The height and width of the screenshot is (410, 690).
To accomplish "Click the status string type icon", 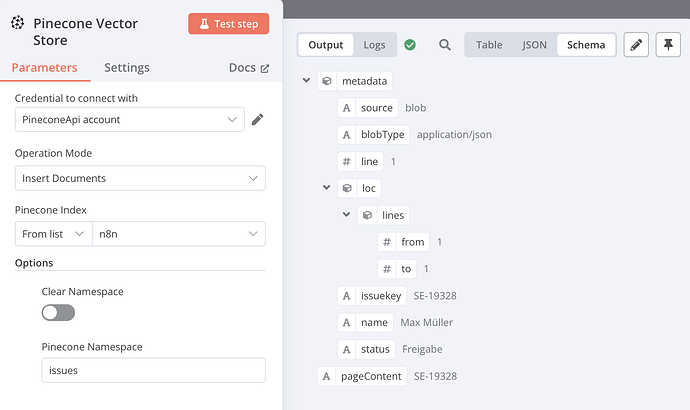I will pos(347,349).
